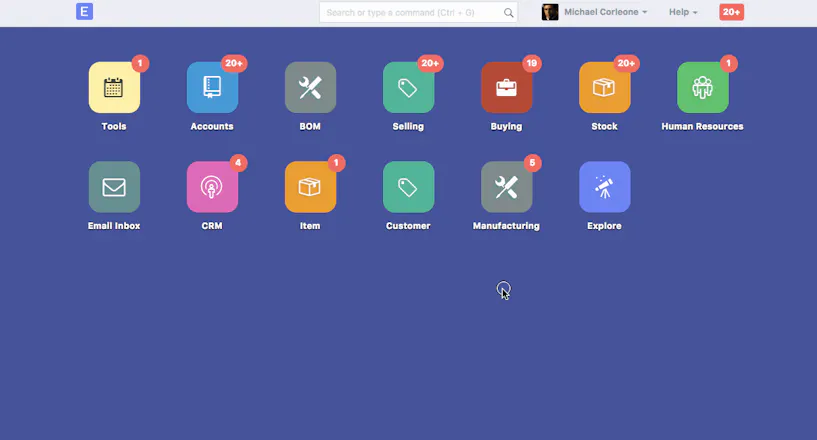Open the Accounts module icon

(x=212, y=88)
